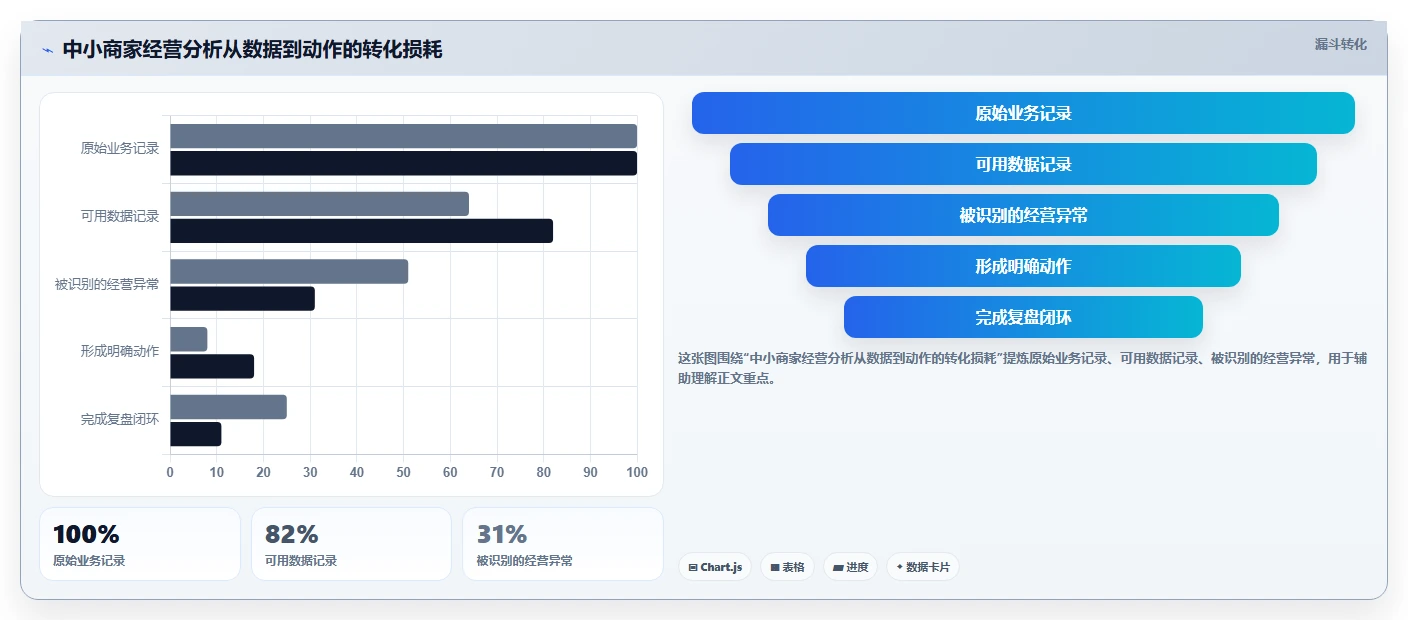Click the x-axis tick label 40
1408x620 pixels.
click(x=357, y=472)
